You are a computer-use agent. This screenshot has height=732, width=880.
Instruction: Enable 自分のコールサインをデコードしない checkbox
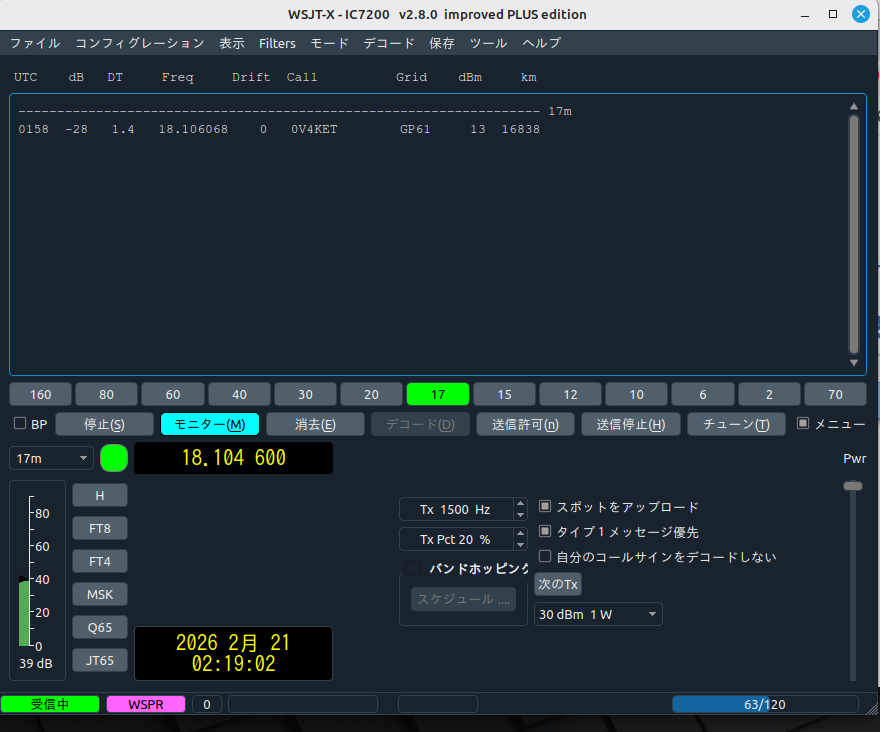tap(545, 556)
